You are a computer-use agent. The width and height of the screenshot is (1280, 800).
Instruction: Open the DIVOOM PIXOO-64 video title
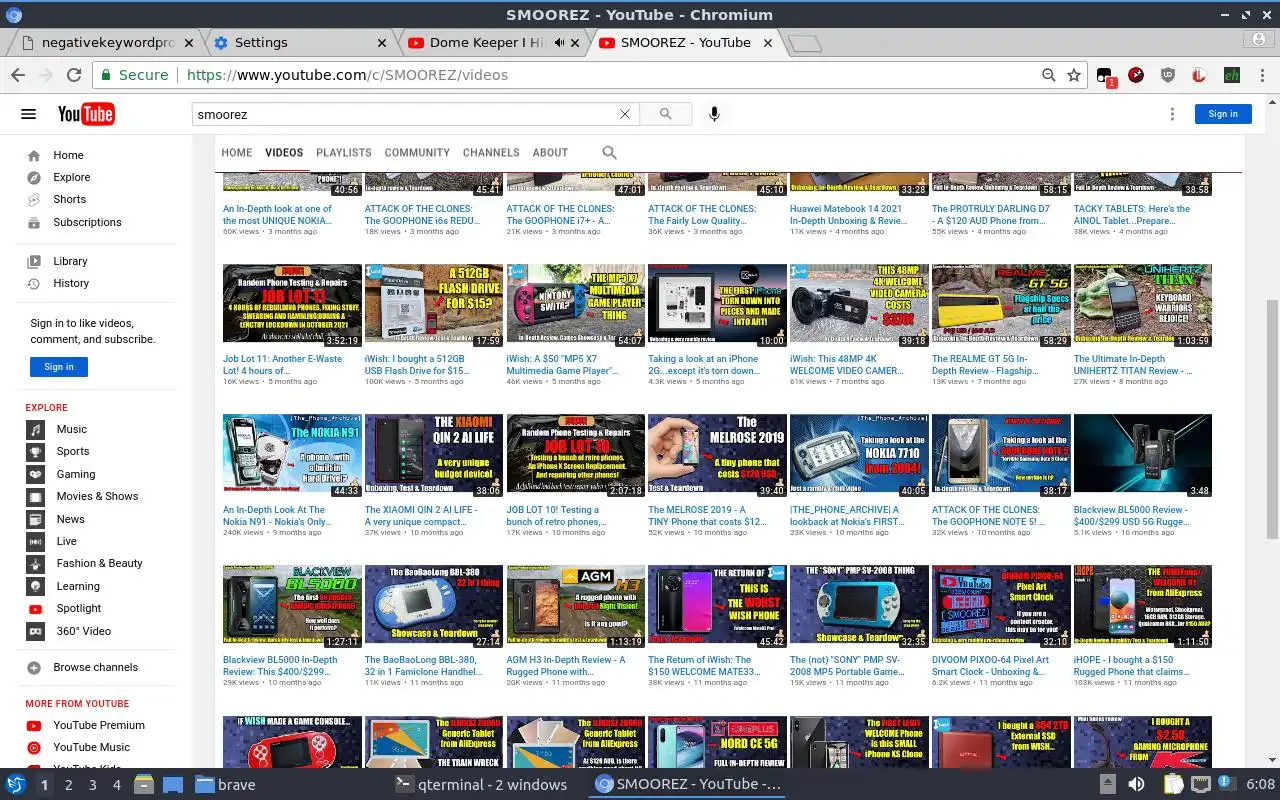[x=991, y=665]
